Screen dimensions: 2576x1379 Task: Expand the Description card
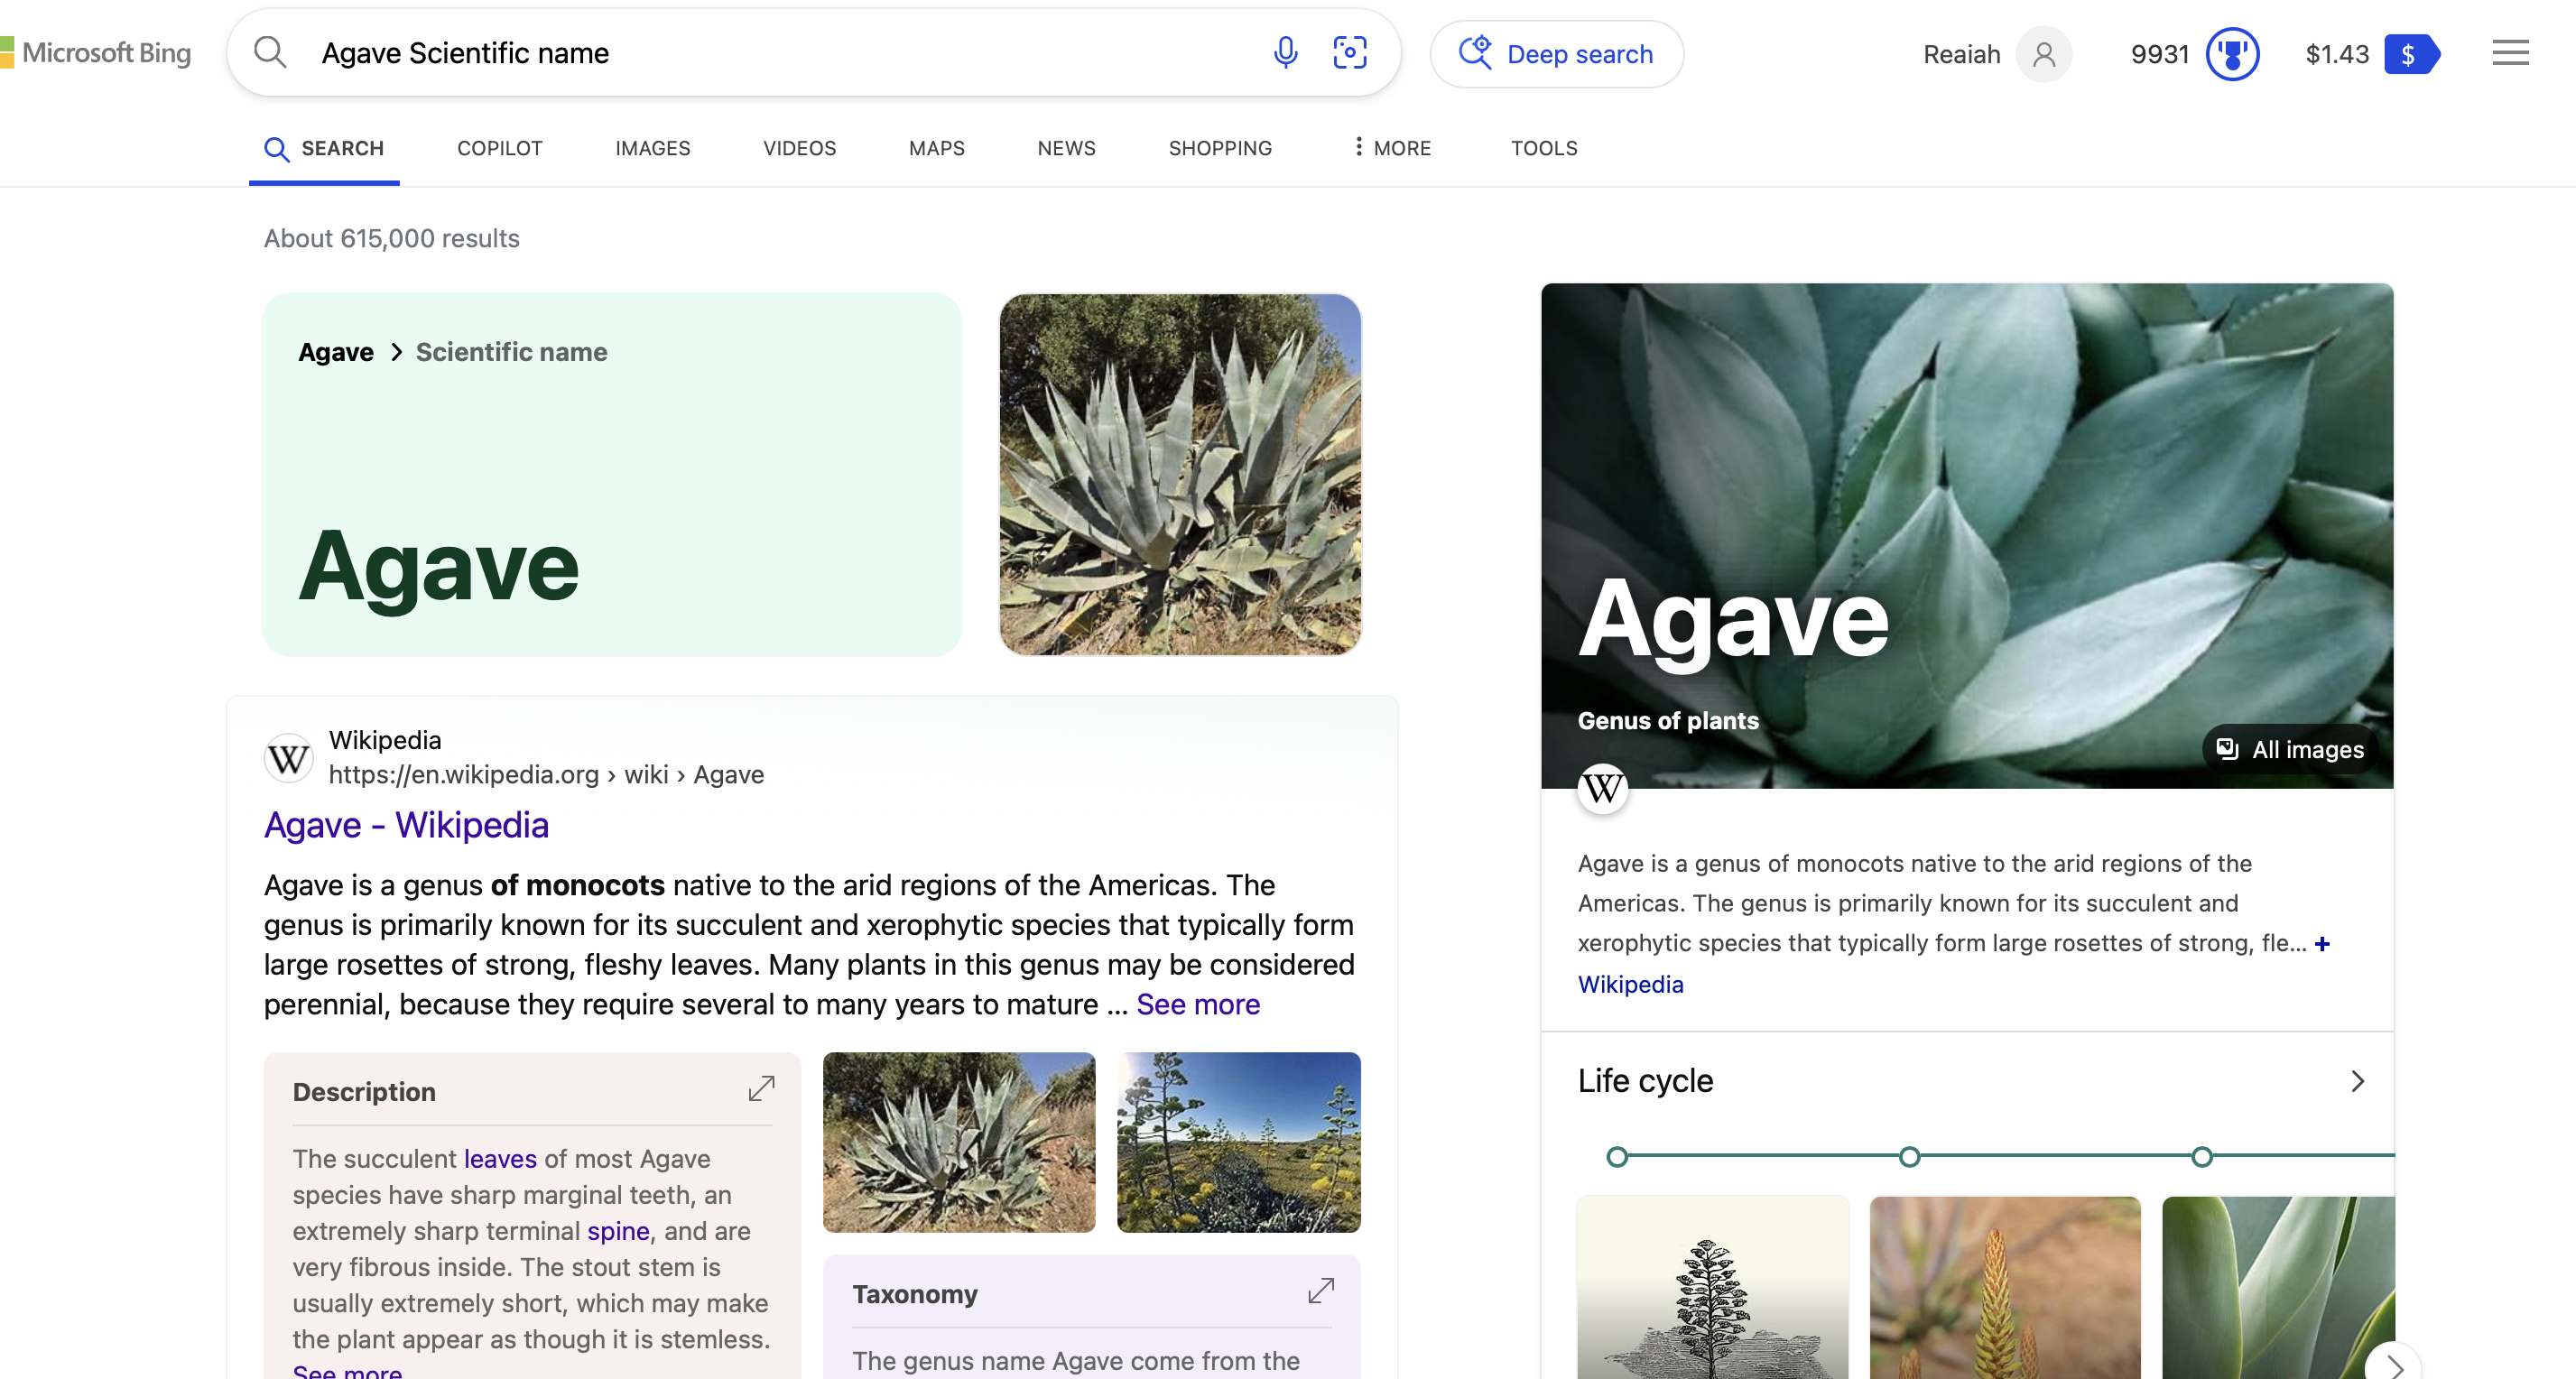click(x=761, y=1088)
